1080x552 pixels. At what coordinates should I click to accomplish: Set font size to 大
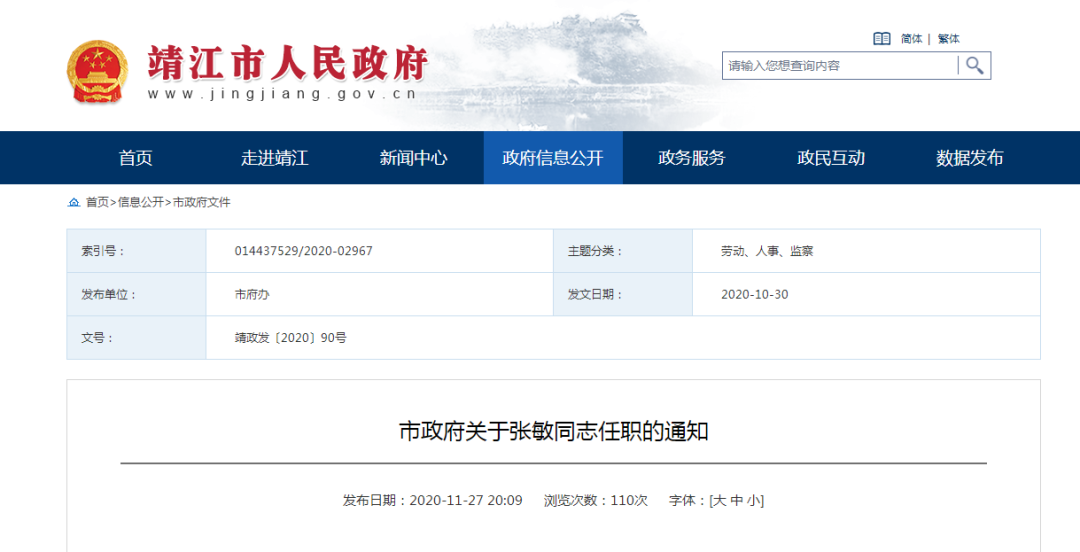[719, 500]
